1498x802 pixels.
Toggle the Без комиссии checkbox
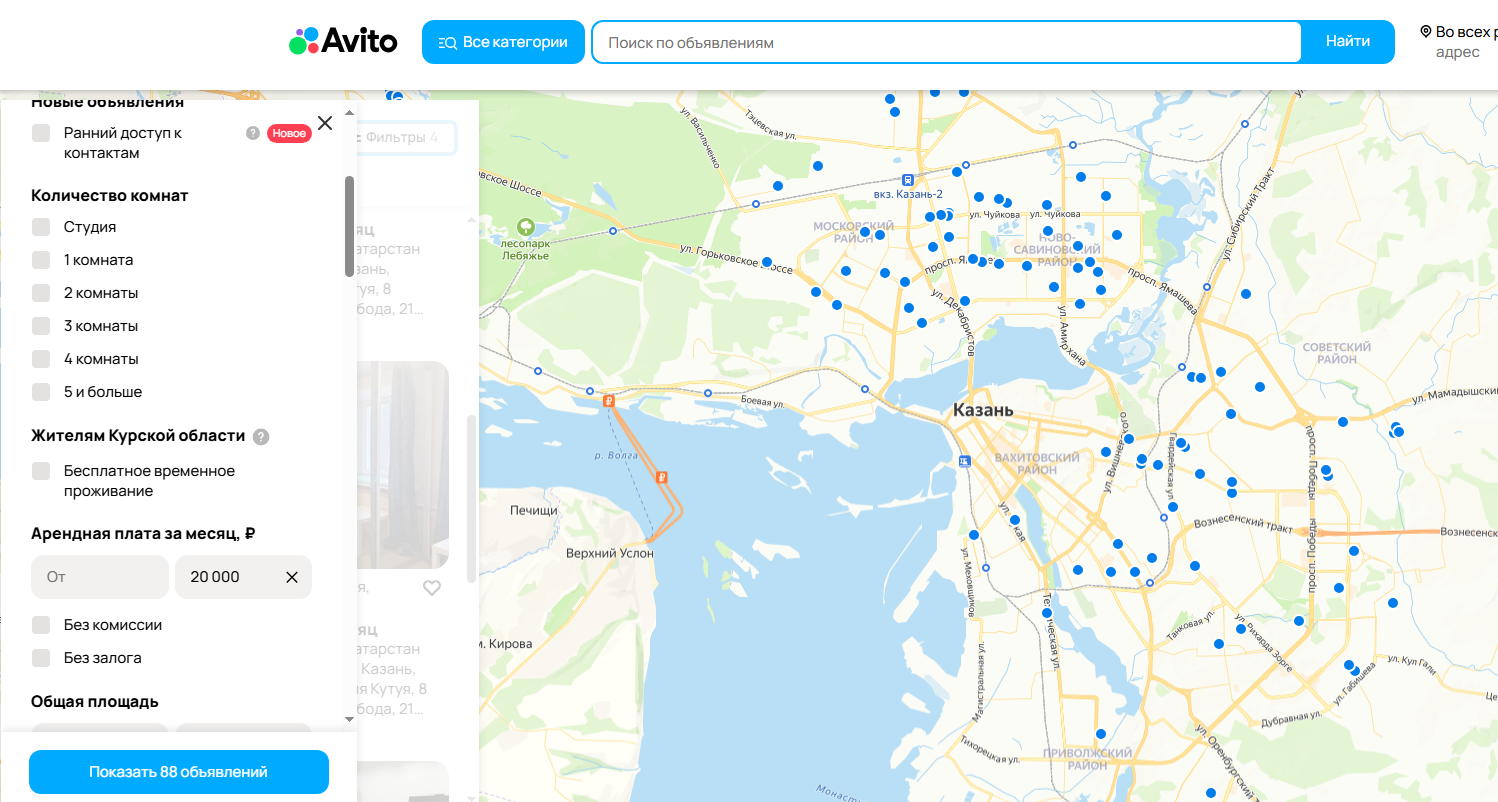pyautogui.click(x=41, y=625)
